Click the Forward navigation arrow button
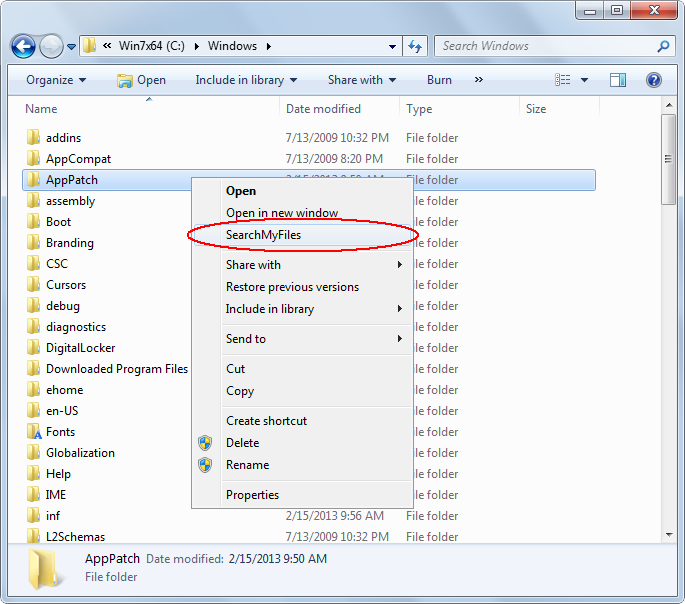Screen dimensions: 685x604 point(52,46)
